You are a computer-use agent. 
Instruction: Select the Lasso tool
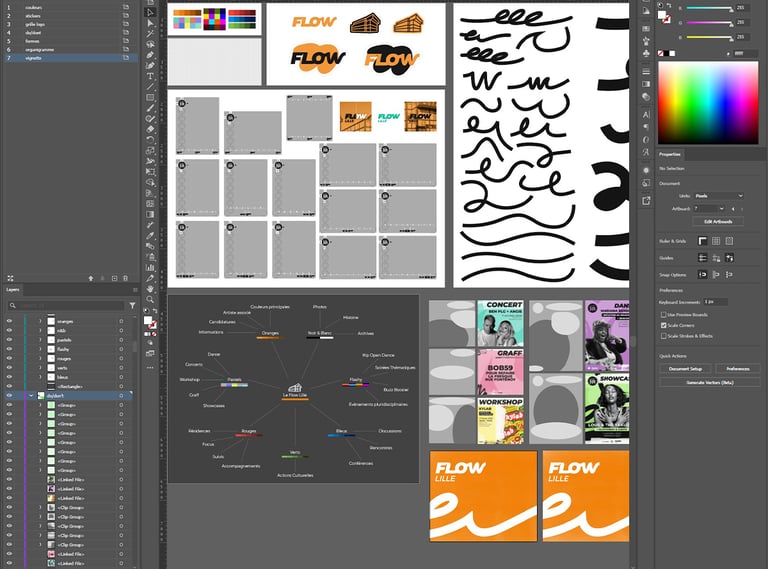[x=150, y=44]
